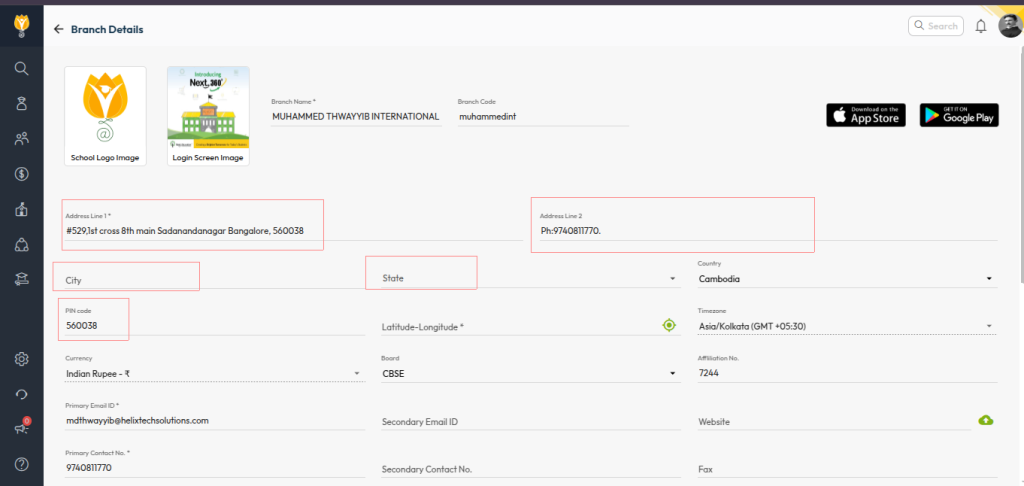Expand the State dropdown
This screenshot has height=486, width=1024.
(x=672, y=279)
